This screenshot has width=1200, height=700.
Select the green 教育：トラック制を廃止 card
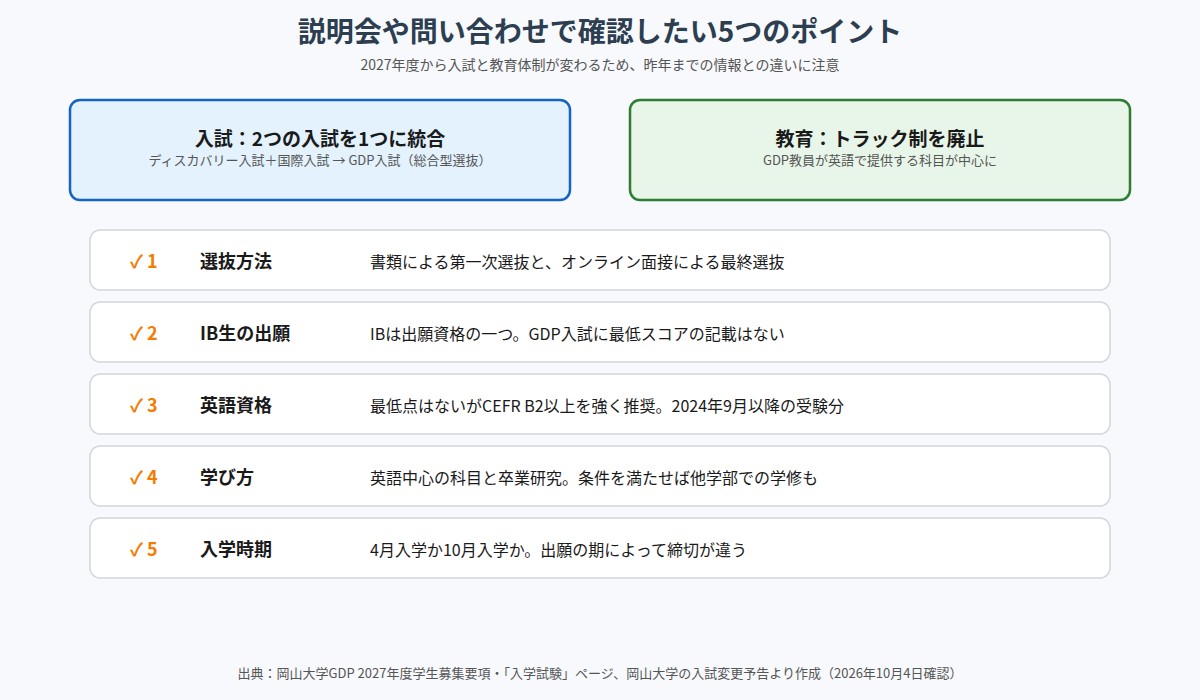(880, 150)
